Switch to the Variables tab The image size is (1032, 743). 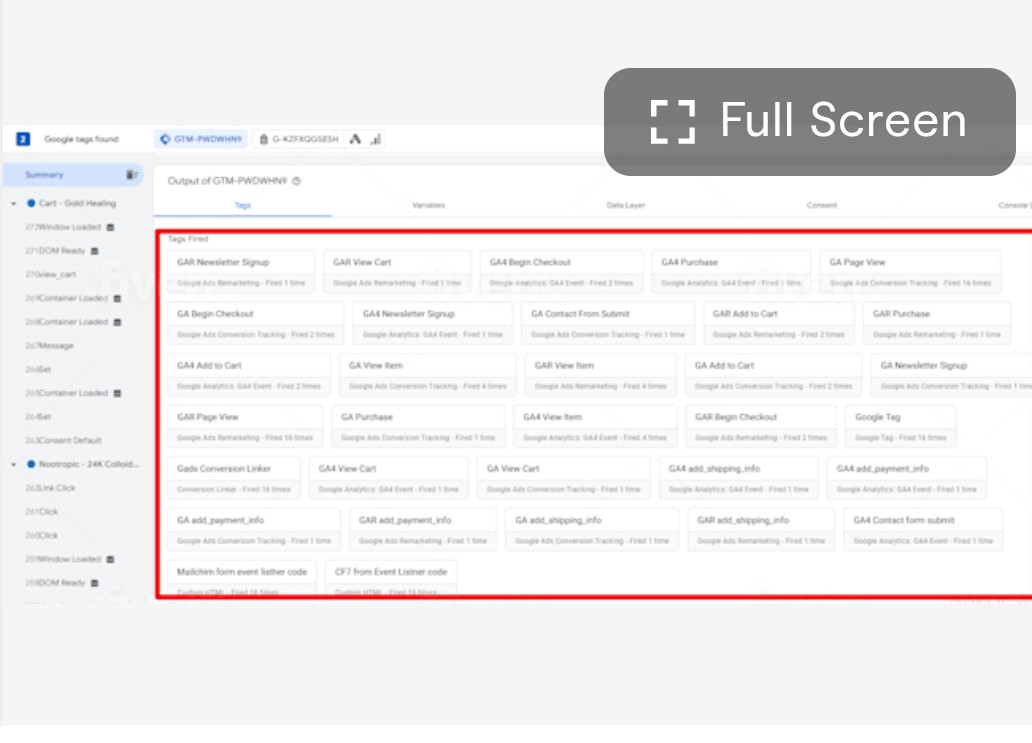[x=428, y=205]
